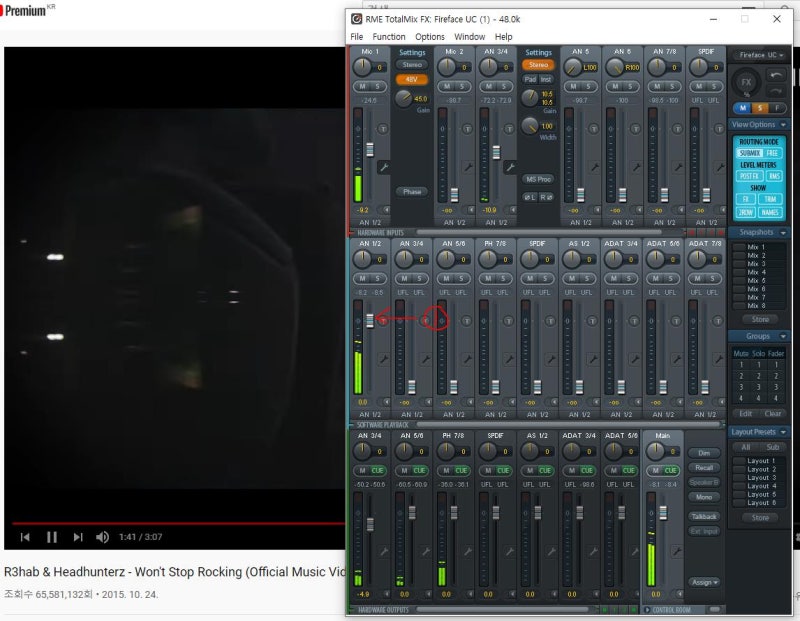The width and height of the screenshot is (800, 621).
Task: Toggle Phase in Mic 1 settings
Action: (x=412, y=191)
